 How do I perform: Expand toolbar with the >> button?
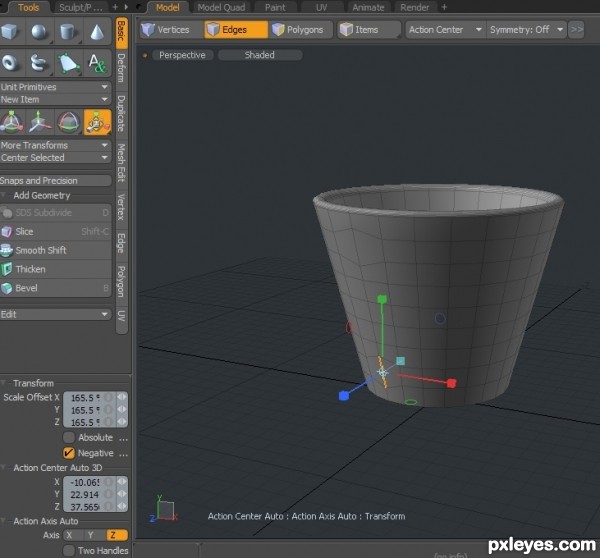tap(576, 29)
